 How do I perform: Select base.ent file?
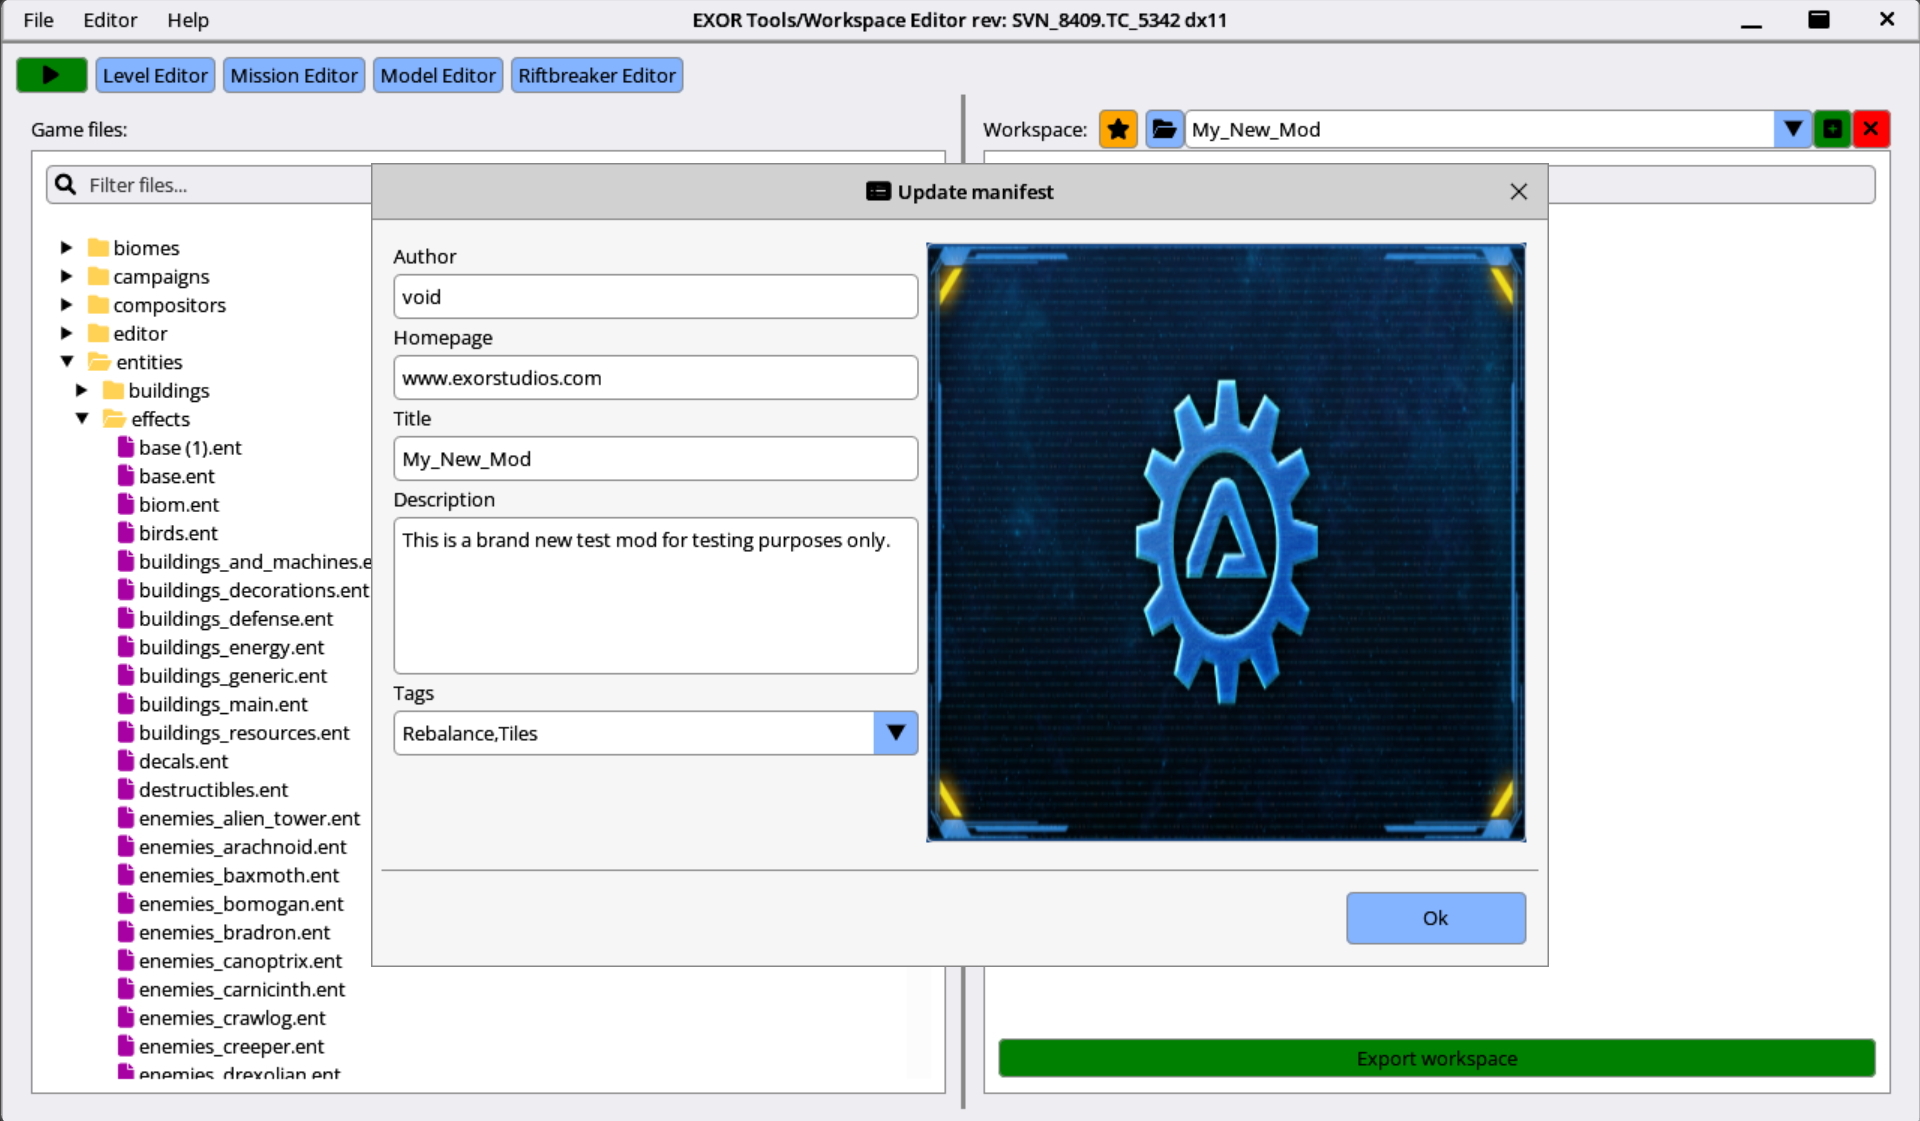[176, 476]
